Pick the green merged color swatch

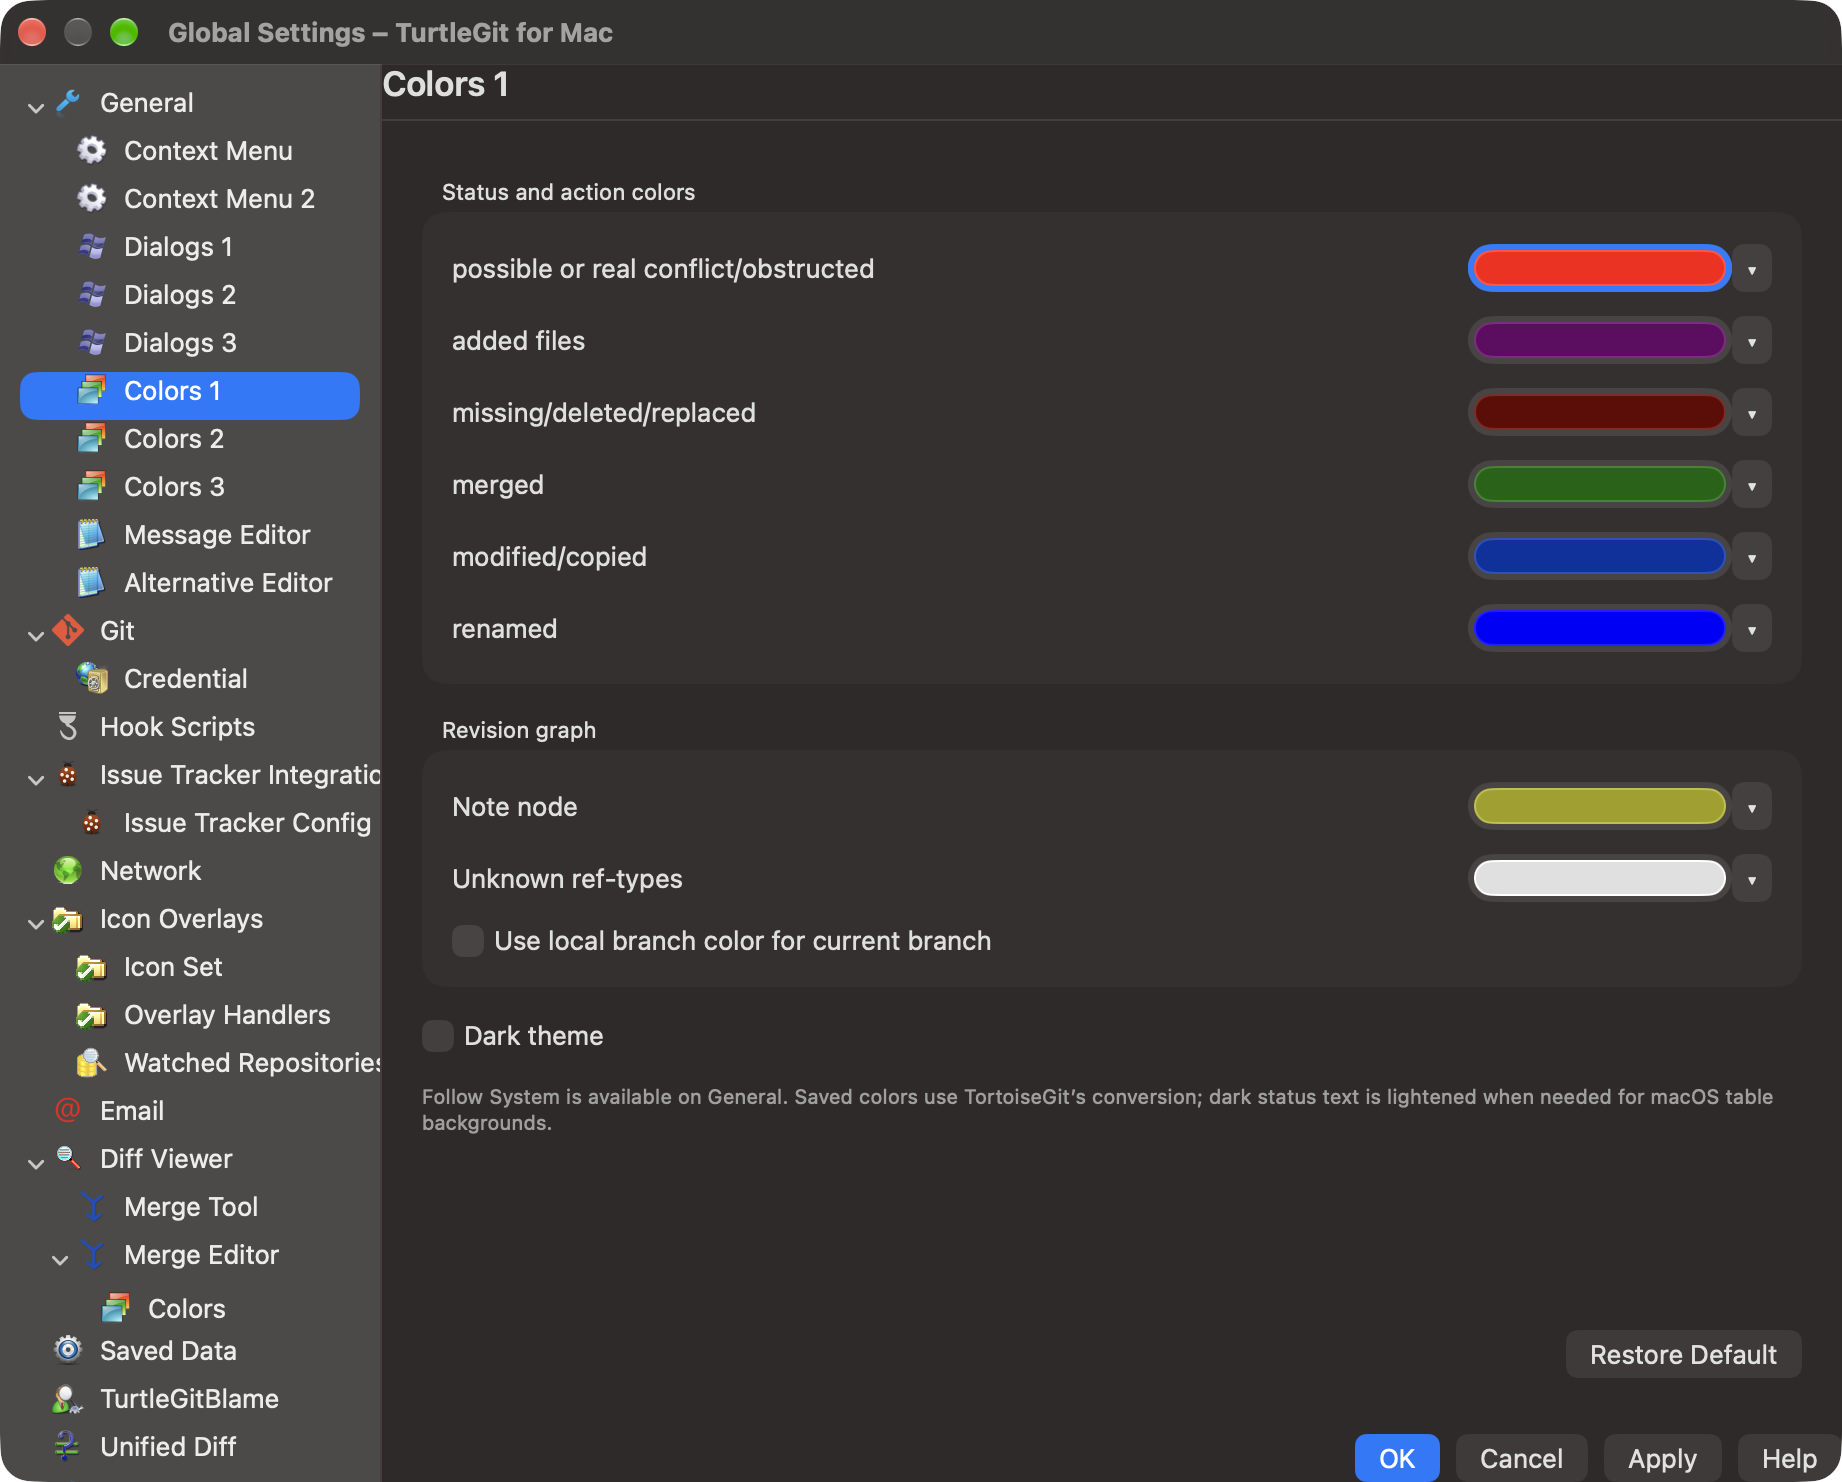point(1599,484)
